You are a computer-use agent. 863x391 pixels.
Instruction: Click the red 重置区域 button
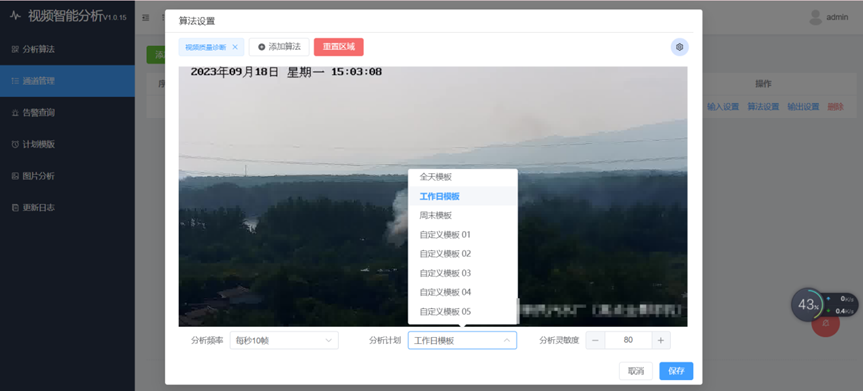pyautogui.click(x=339, y=47)
